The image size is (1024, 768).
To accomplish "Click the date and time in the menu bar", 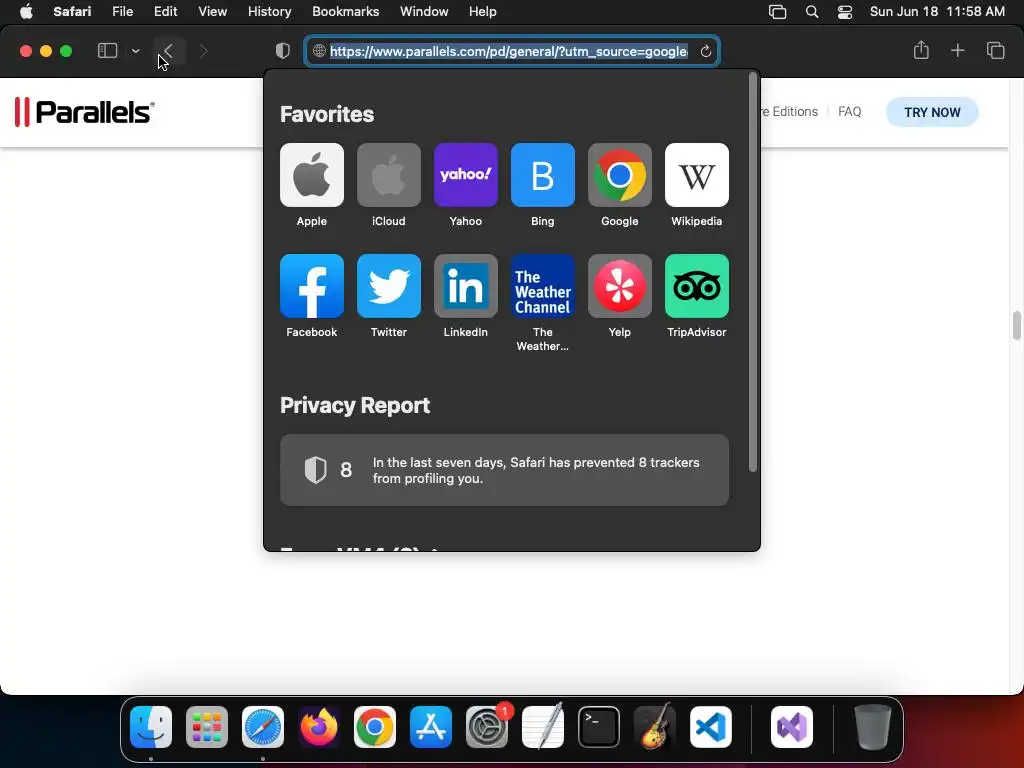I will (x=937, y=12).
